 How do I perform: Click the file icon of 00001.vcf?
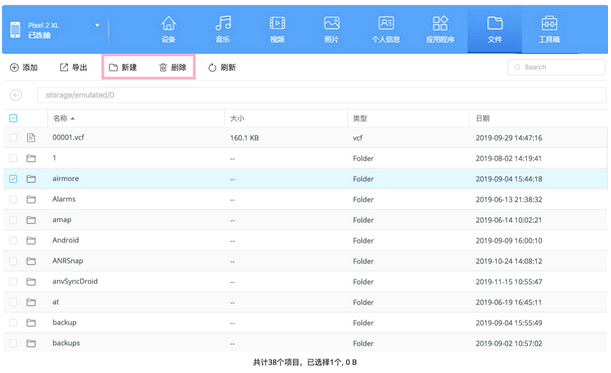[x=31, y=138]
